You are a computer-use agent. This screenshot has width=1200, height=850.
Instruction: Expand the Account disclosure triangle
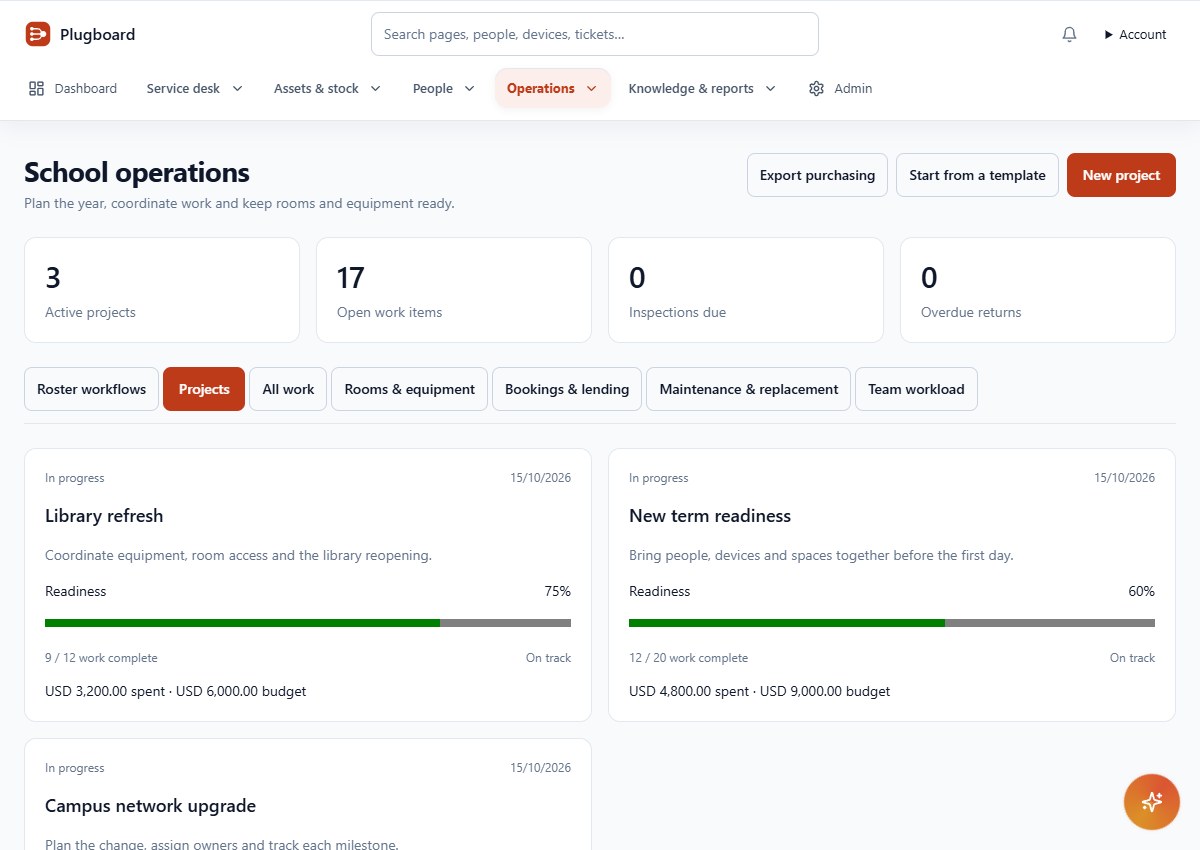pyautogui.click(x=1108, y=34)
